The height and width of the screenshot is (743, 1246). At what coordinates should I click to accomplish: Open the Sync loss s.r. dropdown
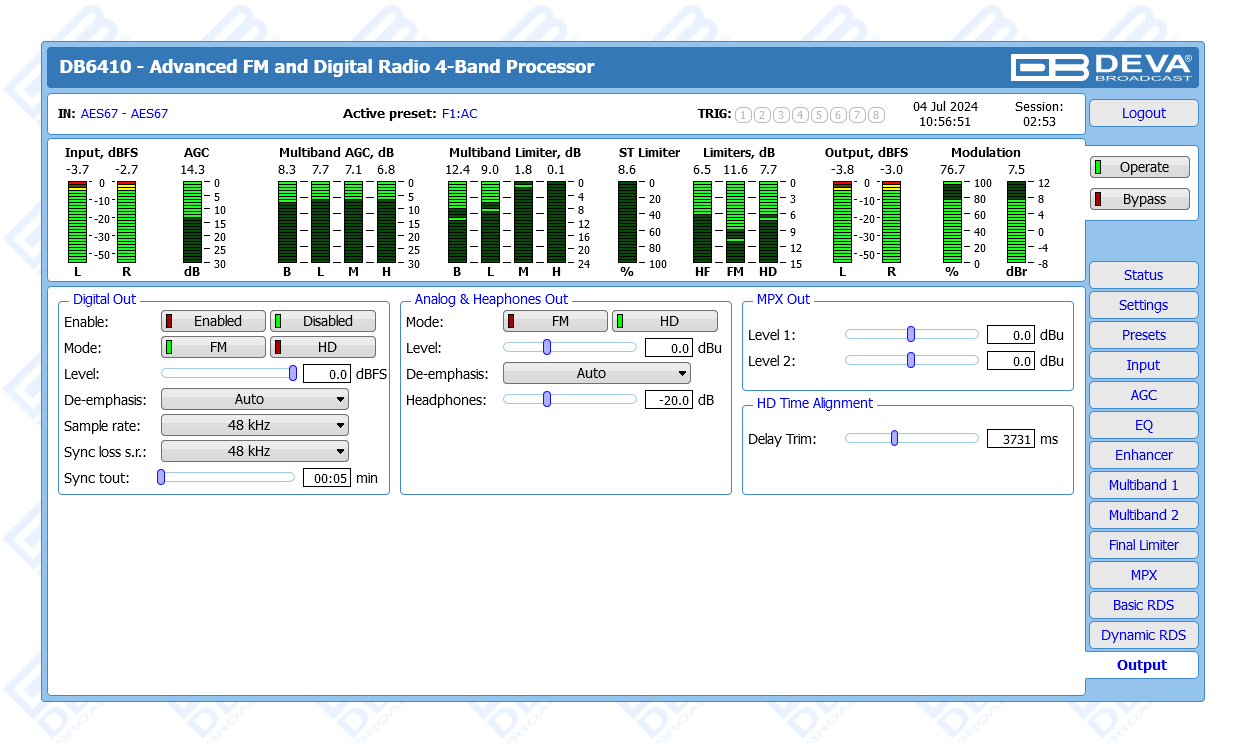[x=255, y=451]
